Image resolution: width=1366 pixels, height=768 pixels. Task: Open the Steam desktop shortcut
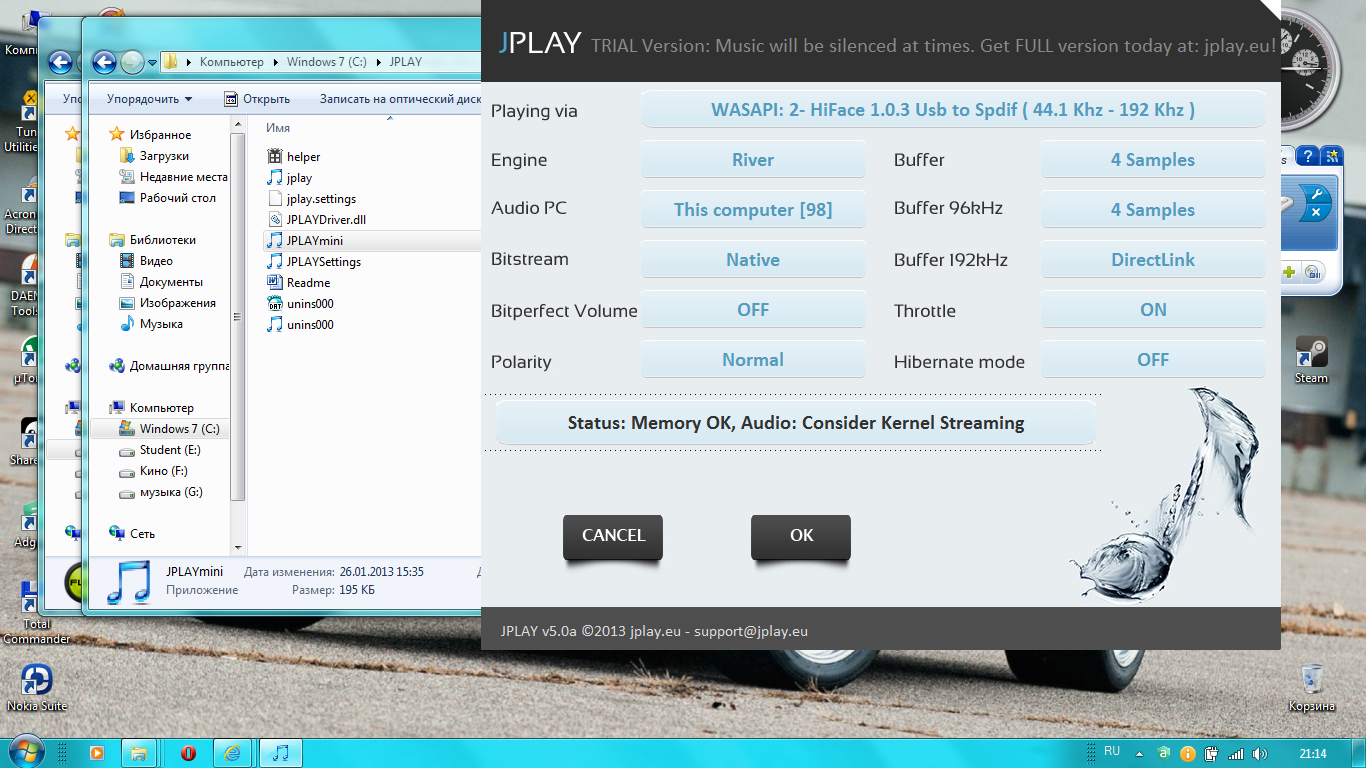tap(1311, 360)
